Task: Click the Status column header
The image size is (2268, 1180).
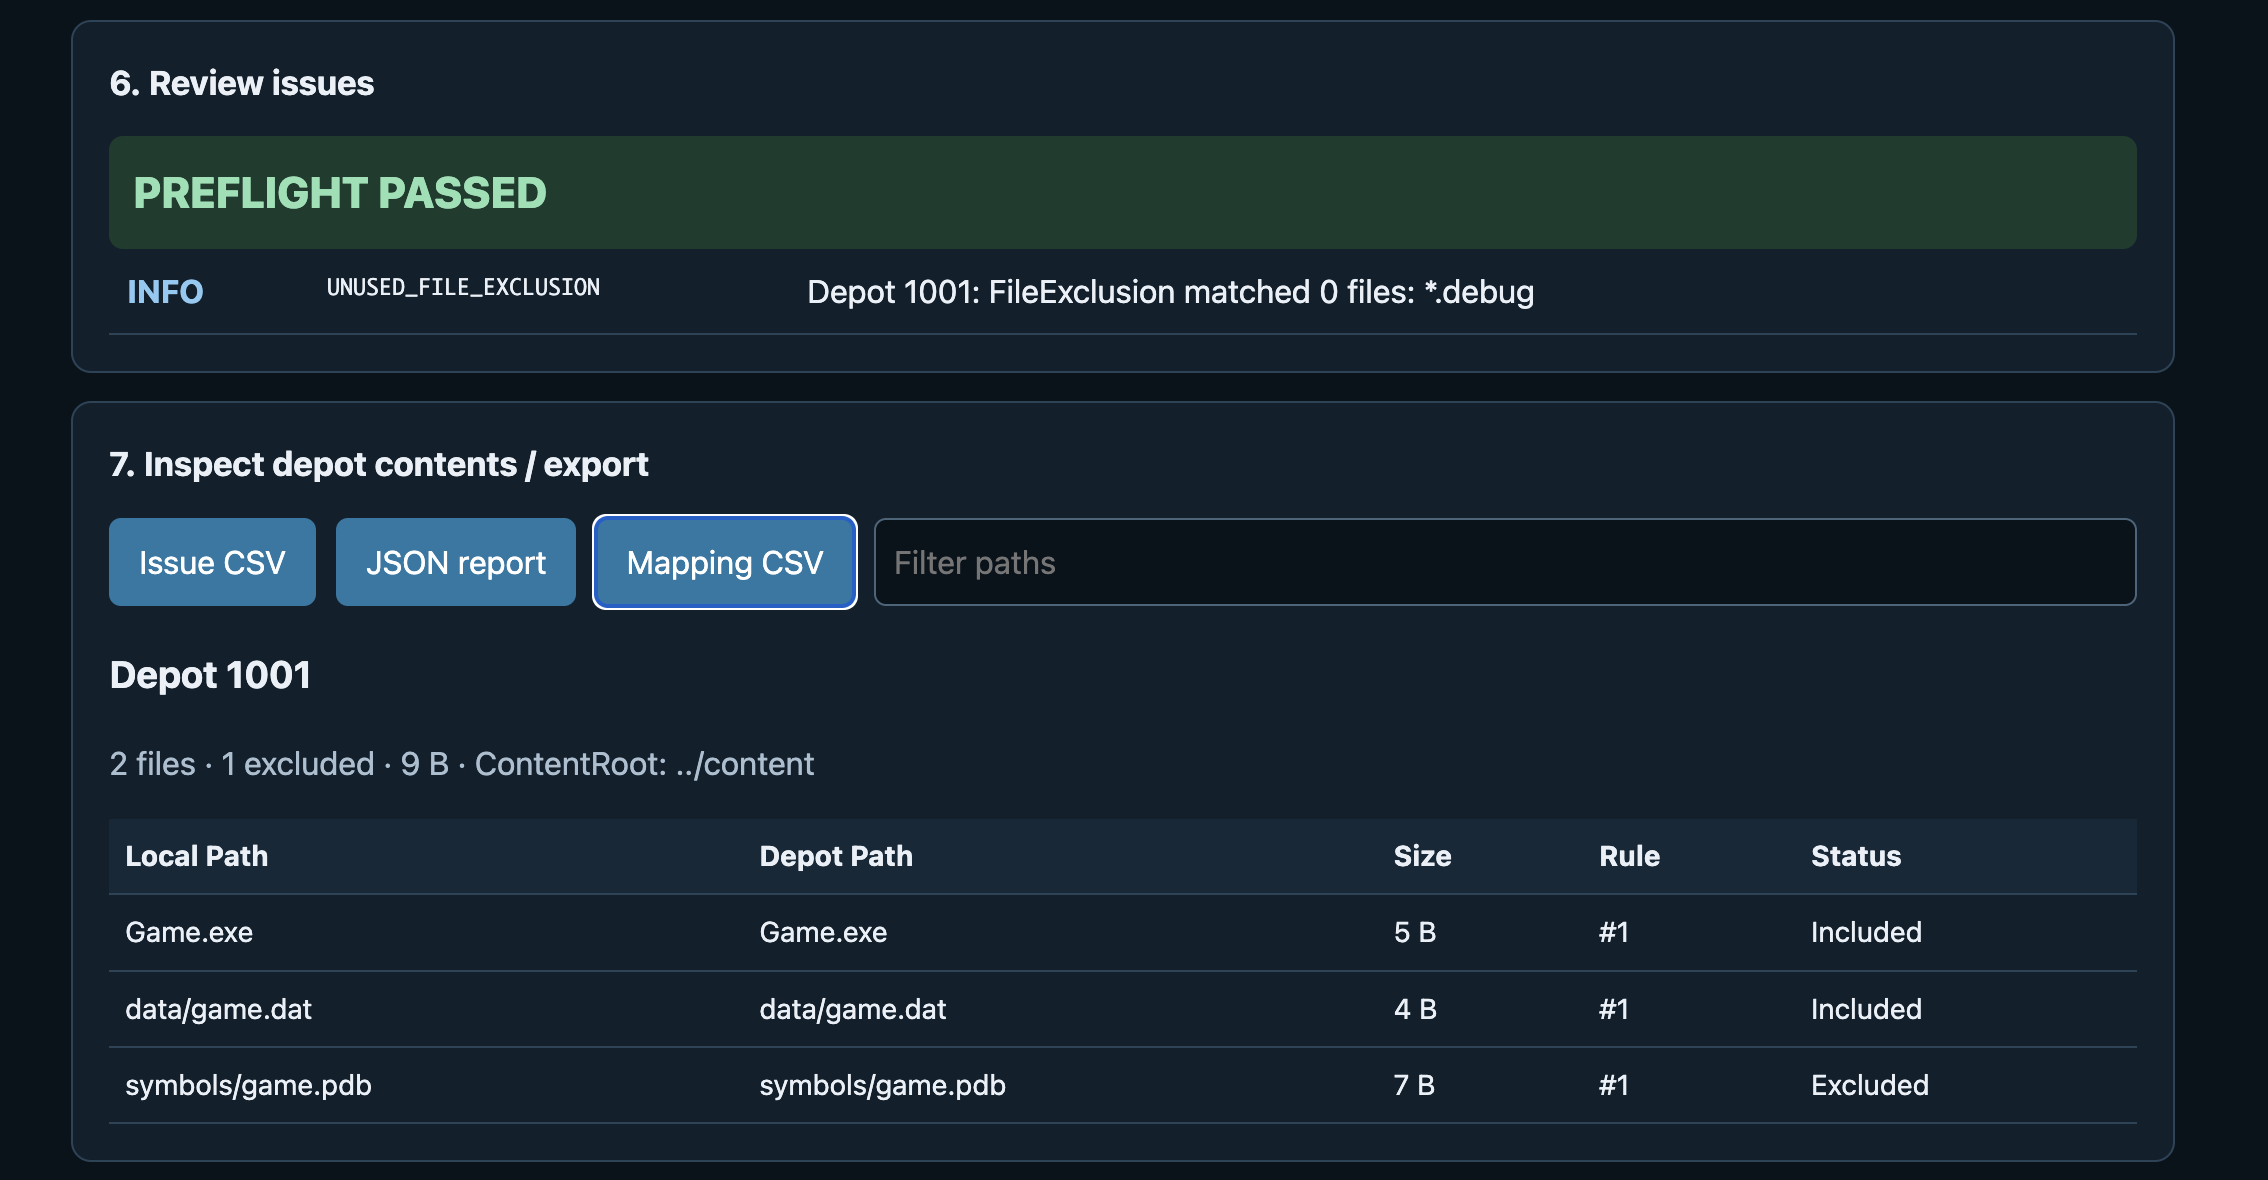Action: tap(1856, 856)
